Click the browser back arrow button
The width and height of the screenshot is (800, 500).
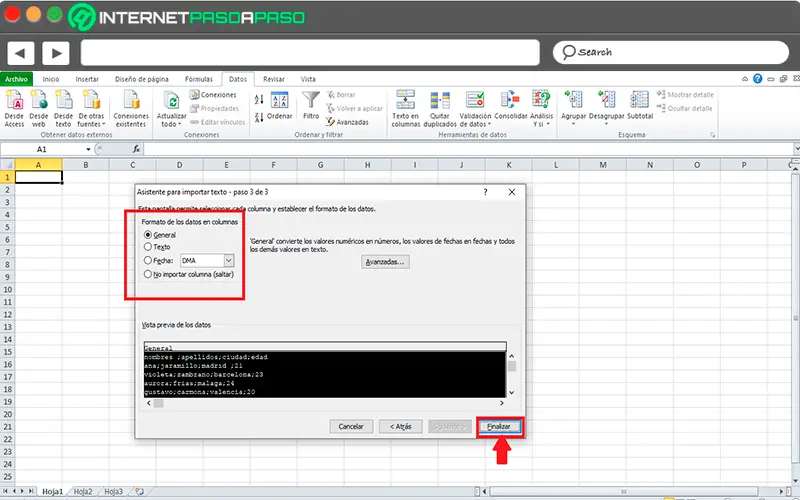coord(20,53)
